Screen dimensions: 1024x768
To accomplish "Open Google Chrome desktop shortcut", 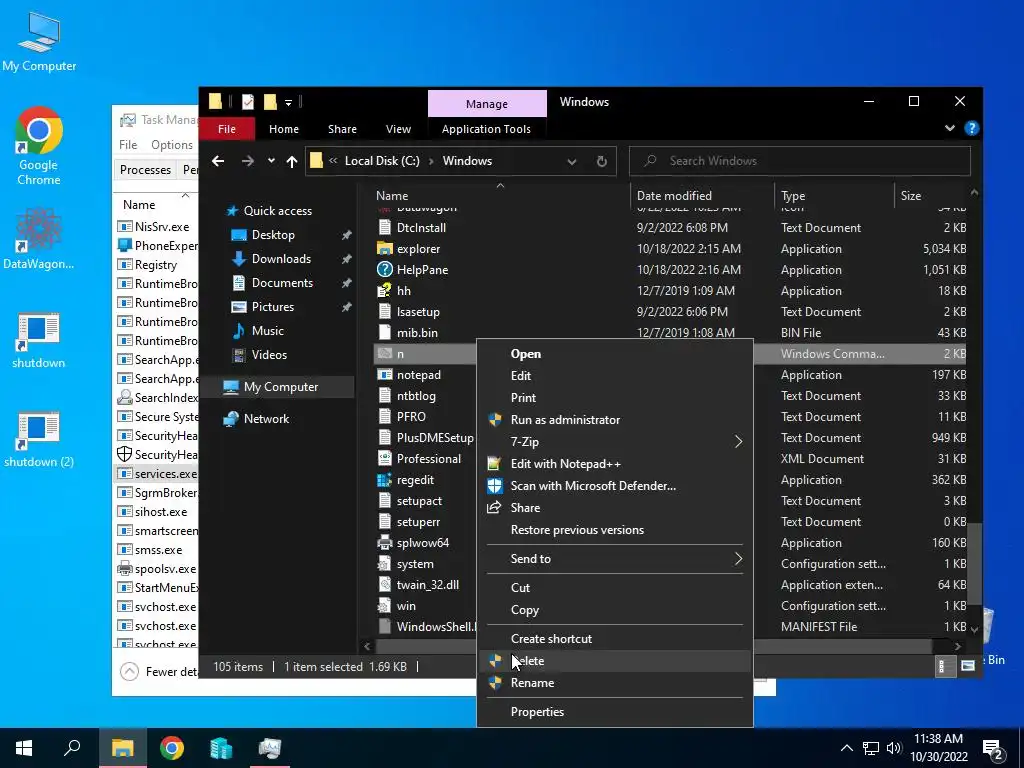I will [39, 146].
